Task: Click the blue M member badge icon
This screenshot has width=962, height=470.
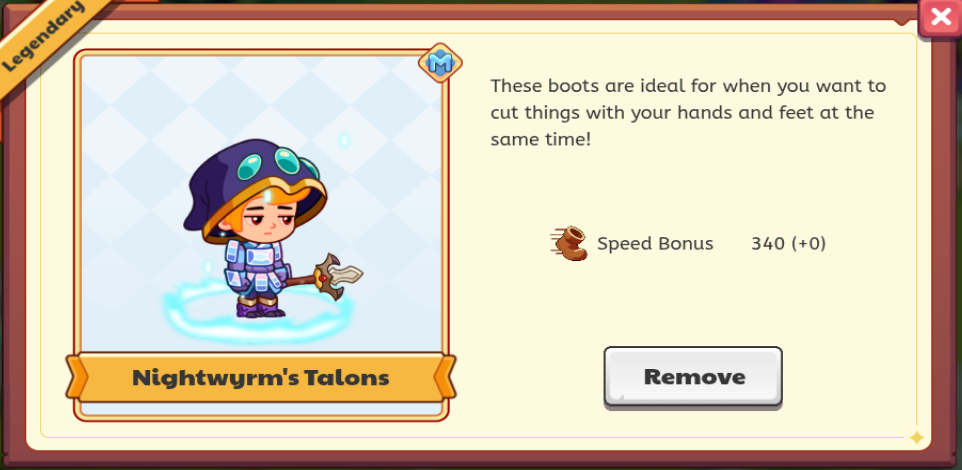Action: 440,63
